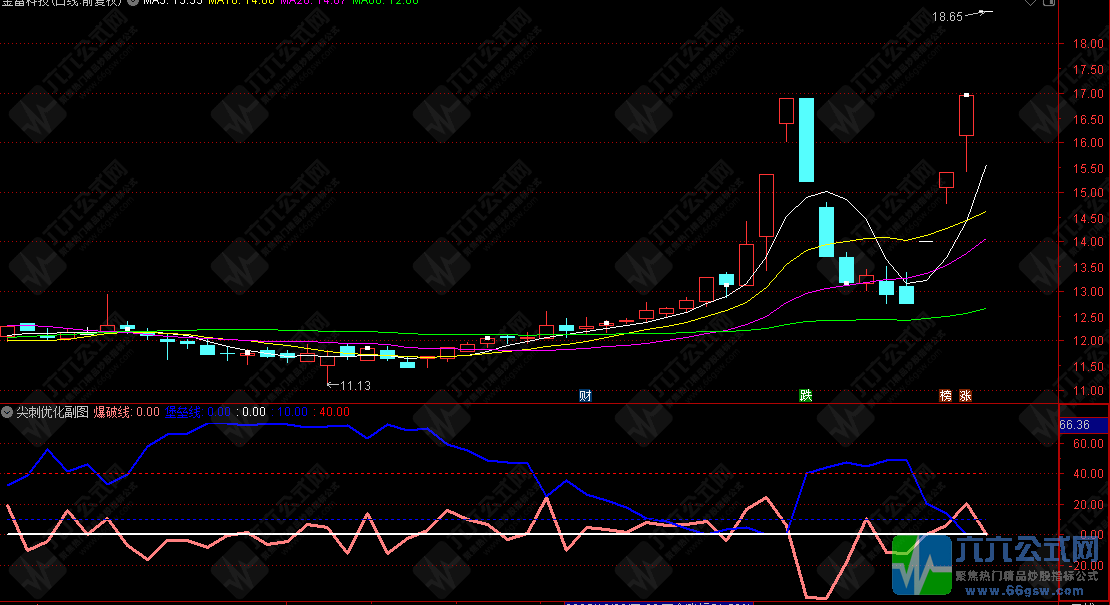This screenshot has height=605, width=1110.
Task: Click the 11.13 low price label
Action: (355, 386)
